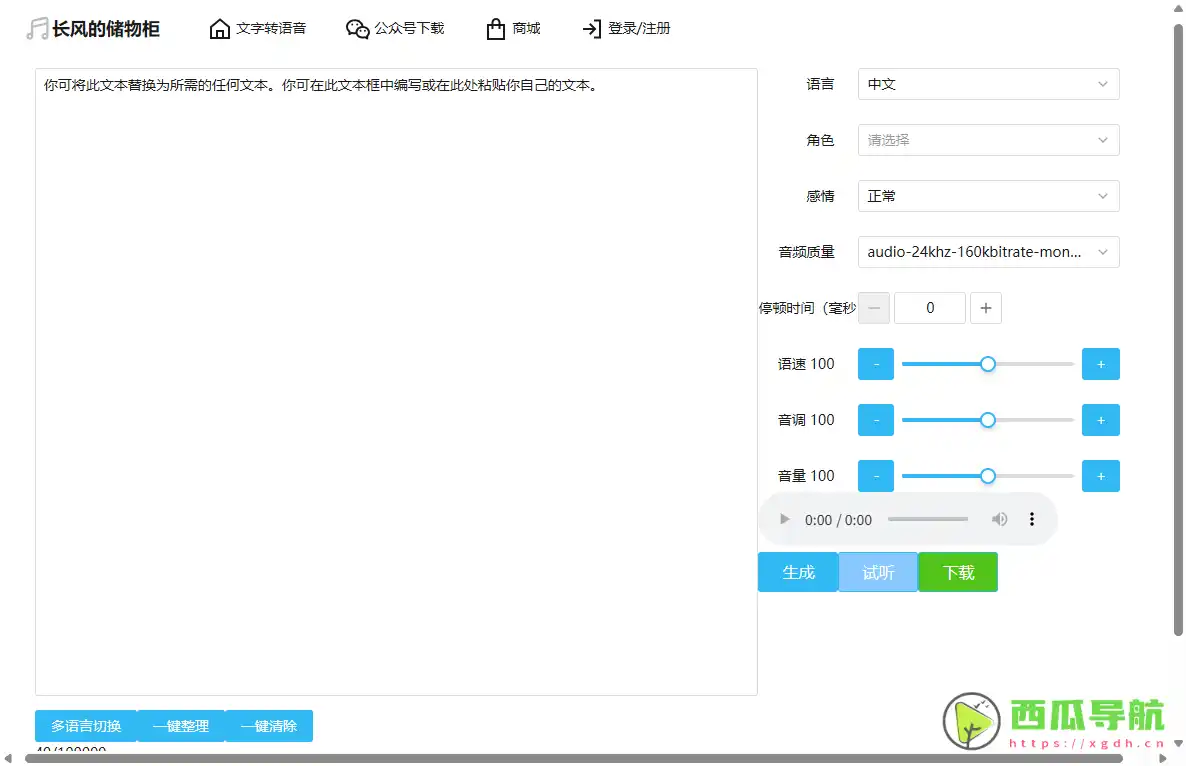The height and width of the screenshot is (766, 1186).
Task: Click the horizontal page scrollbar
Action: pos(574,758)
